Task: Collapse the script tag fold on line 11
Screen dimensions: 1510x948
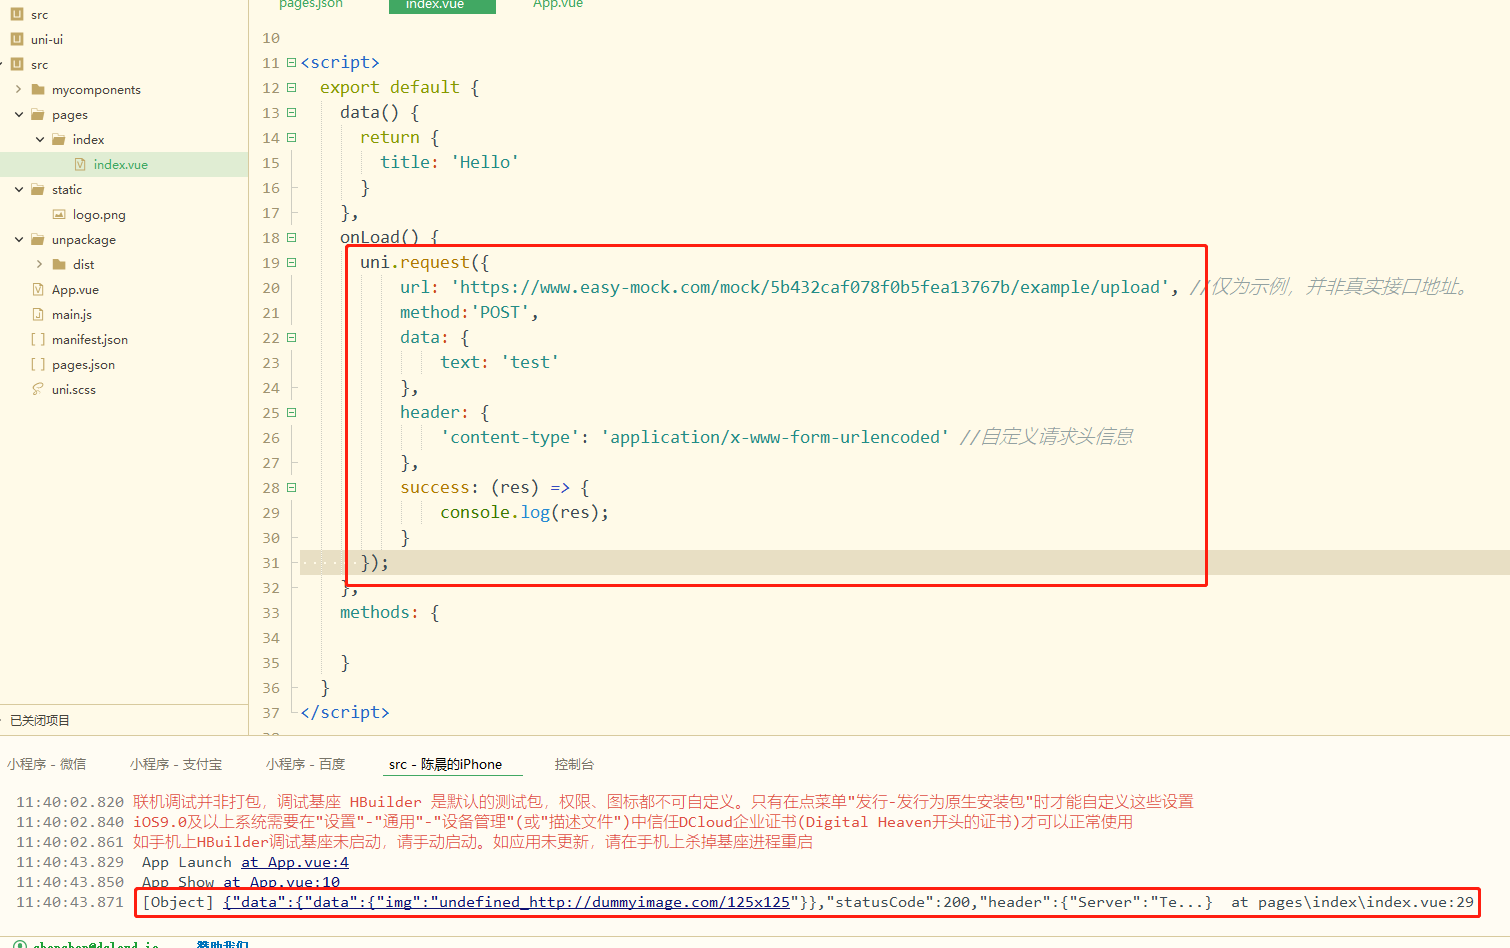Action: click(291, 63)
